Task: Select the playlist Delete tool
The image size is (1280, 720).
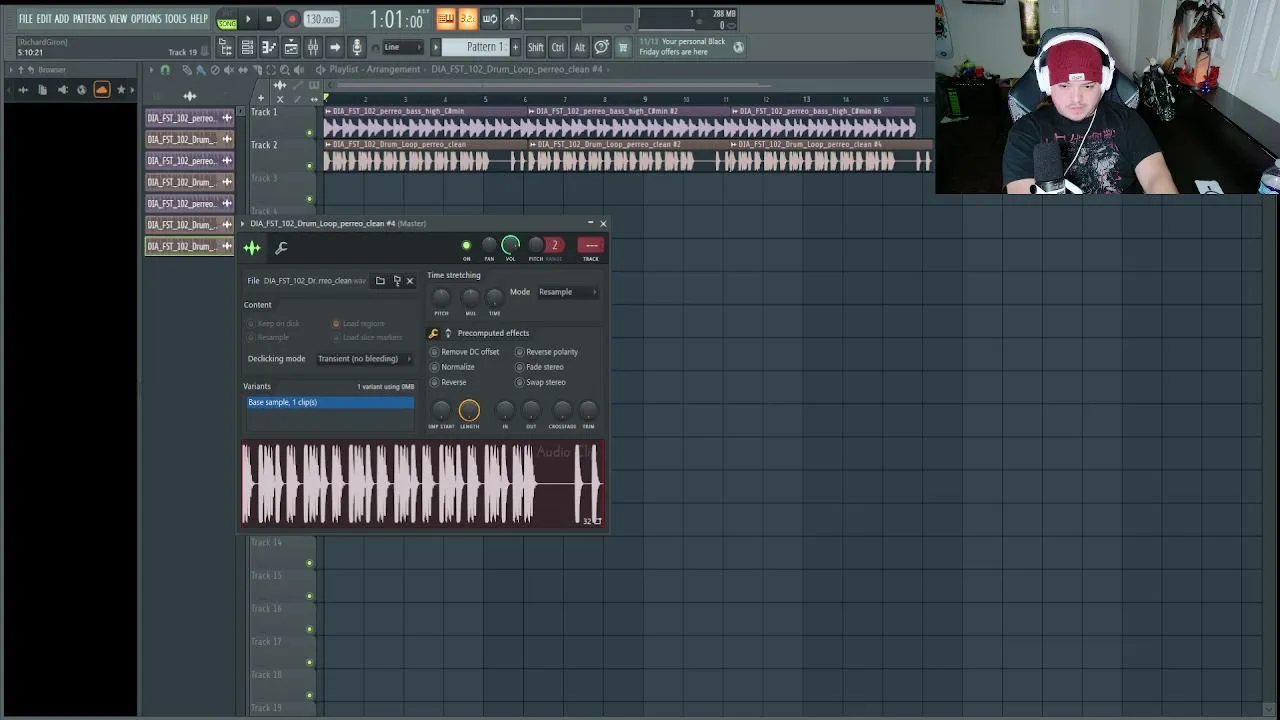Action: click(214, 70)
